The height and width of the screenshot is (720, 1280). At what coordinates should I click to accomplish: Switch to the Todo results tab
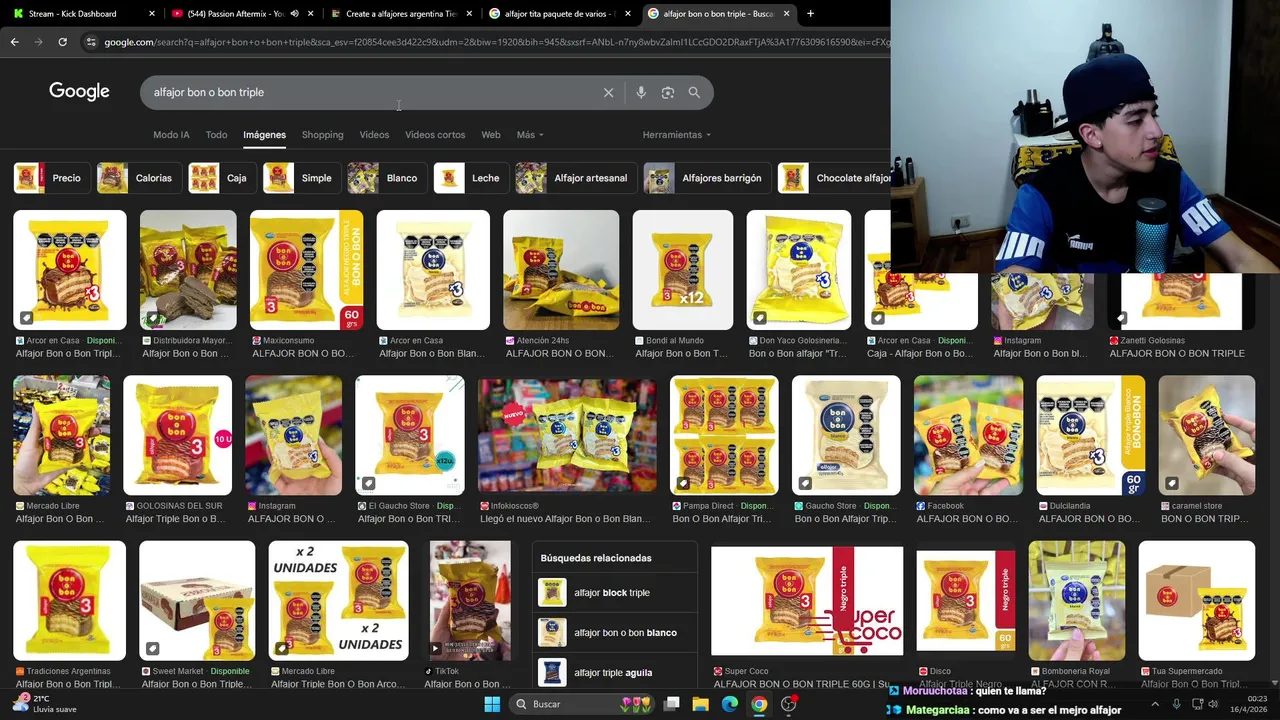(216, 135)
